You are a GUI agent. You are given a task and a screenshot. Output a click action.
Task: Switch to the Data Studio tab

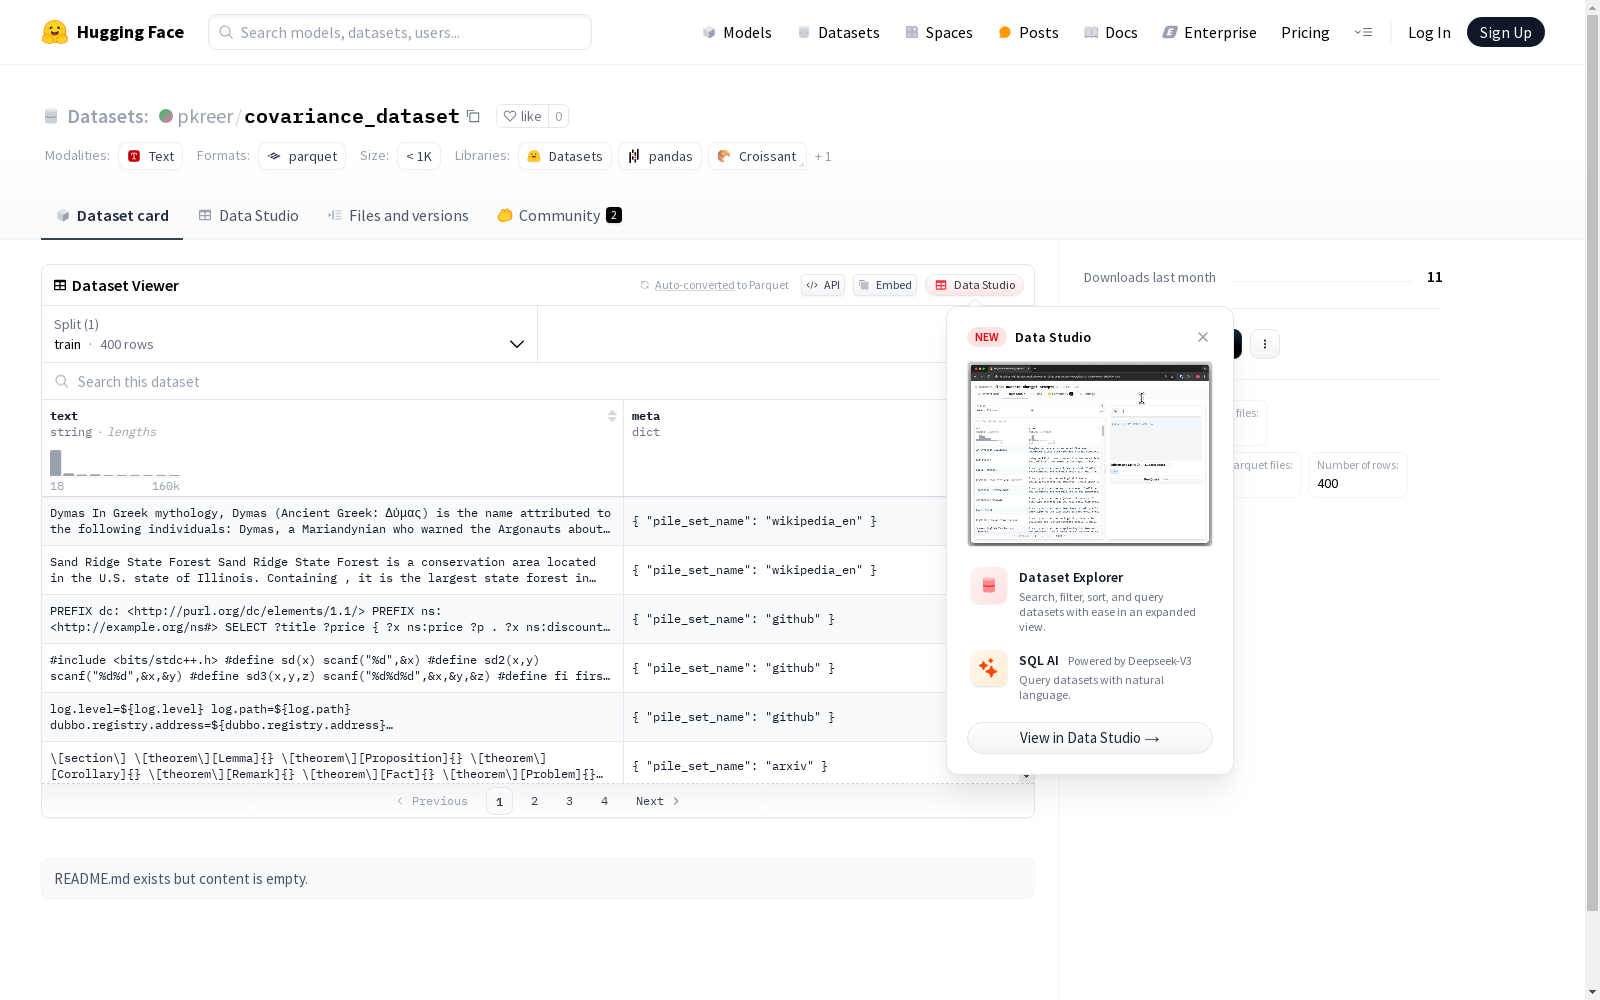pos(248,215)
